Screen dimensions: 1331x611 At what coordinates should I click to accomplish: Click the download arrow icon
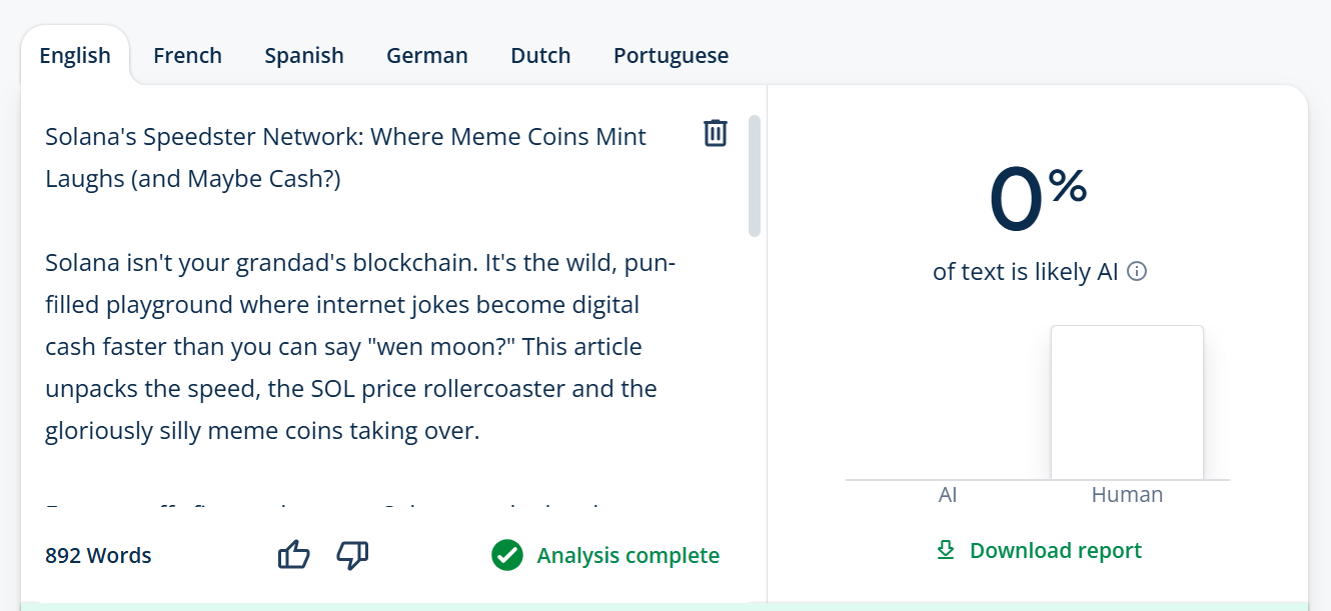pyautogui.click(x=945, y=550)
